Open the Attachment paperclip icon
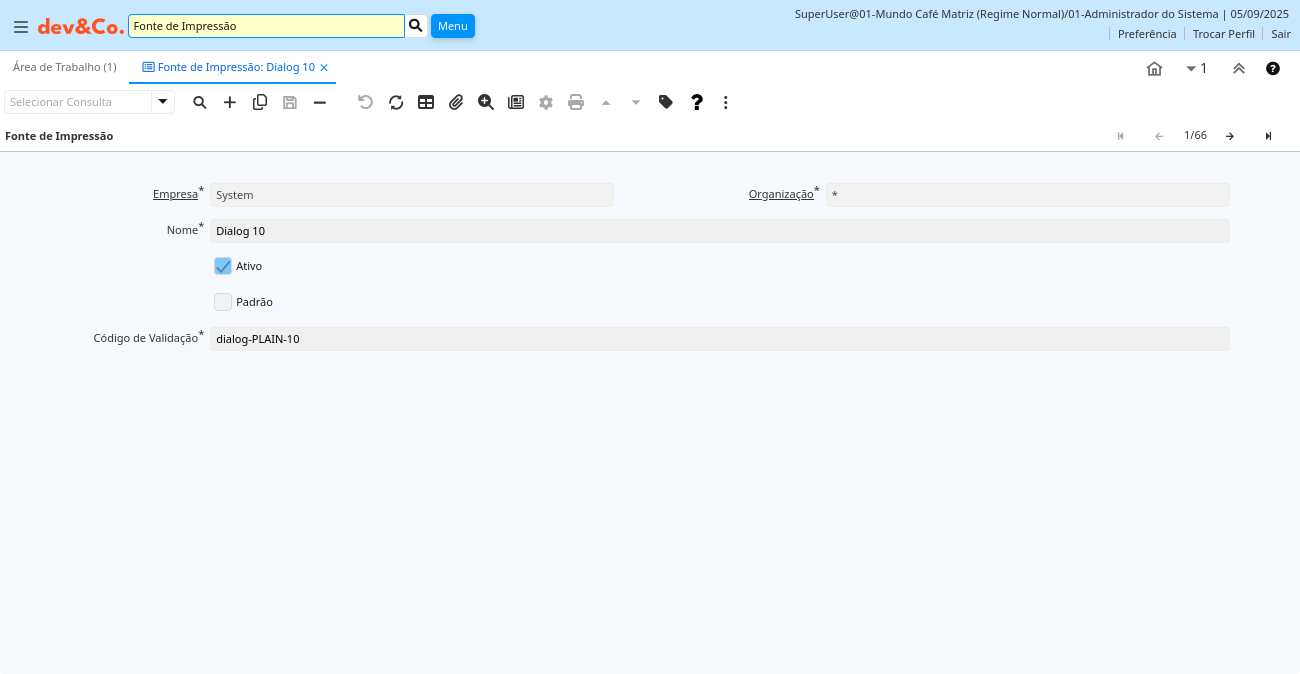Viewport: 1300px width, 674px height. pyautogui.click(x=456, y=102)
